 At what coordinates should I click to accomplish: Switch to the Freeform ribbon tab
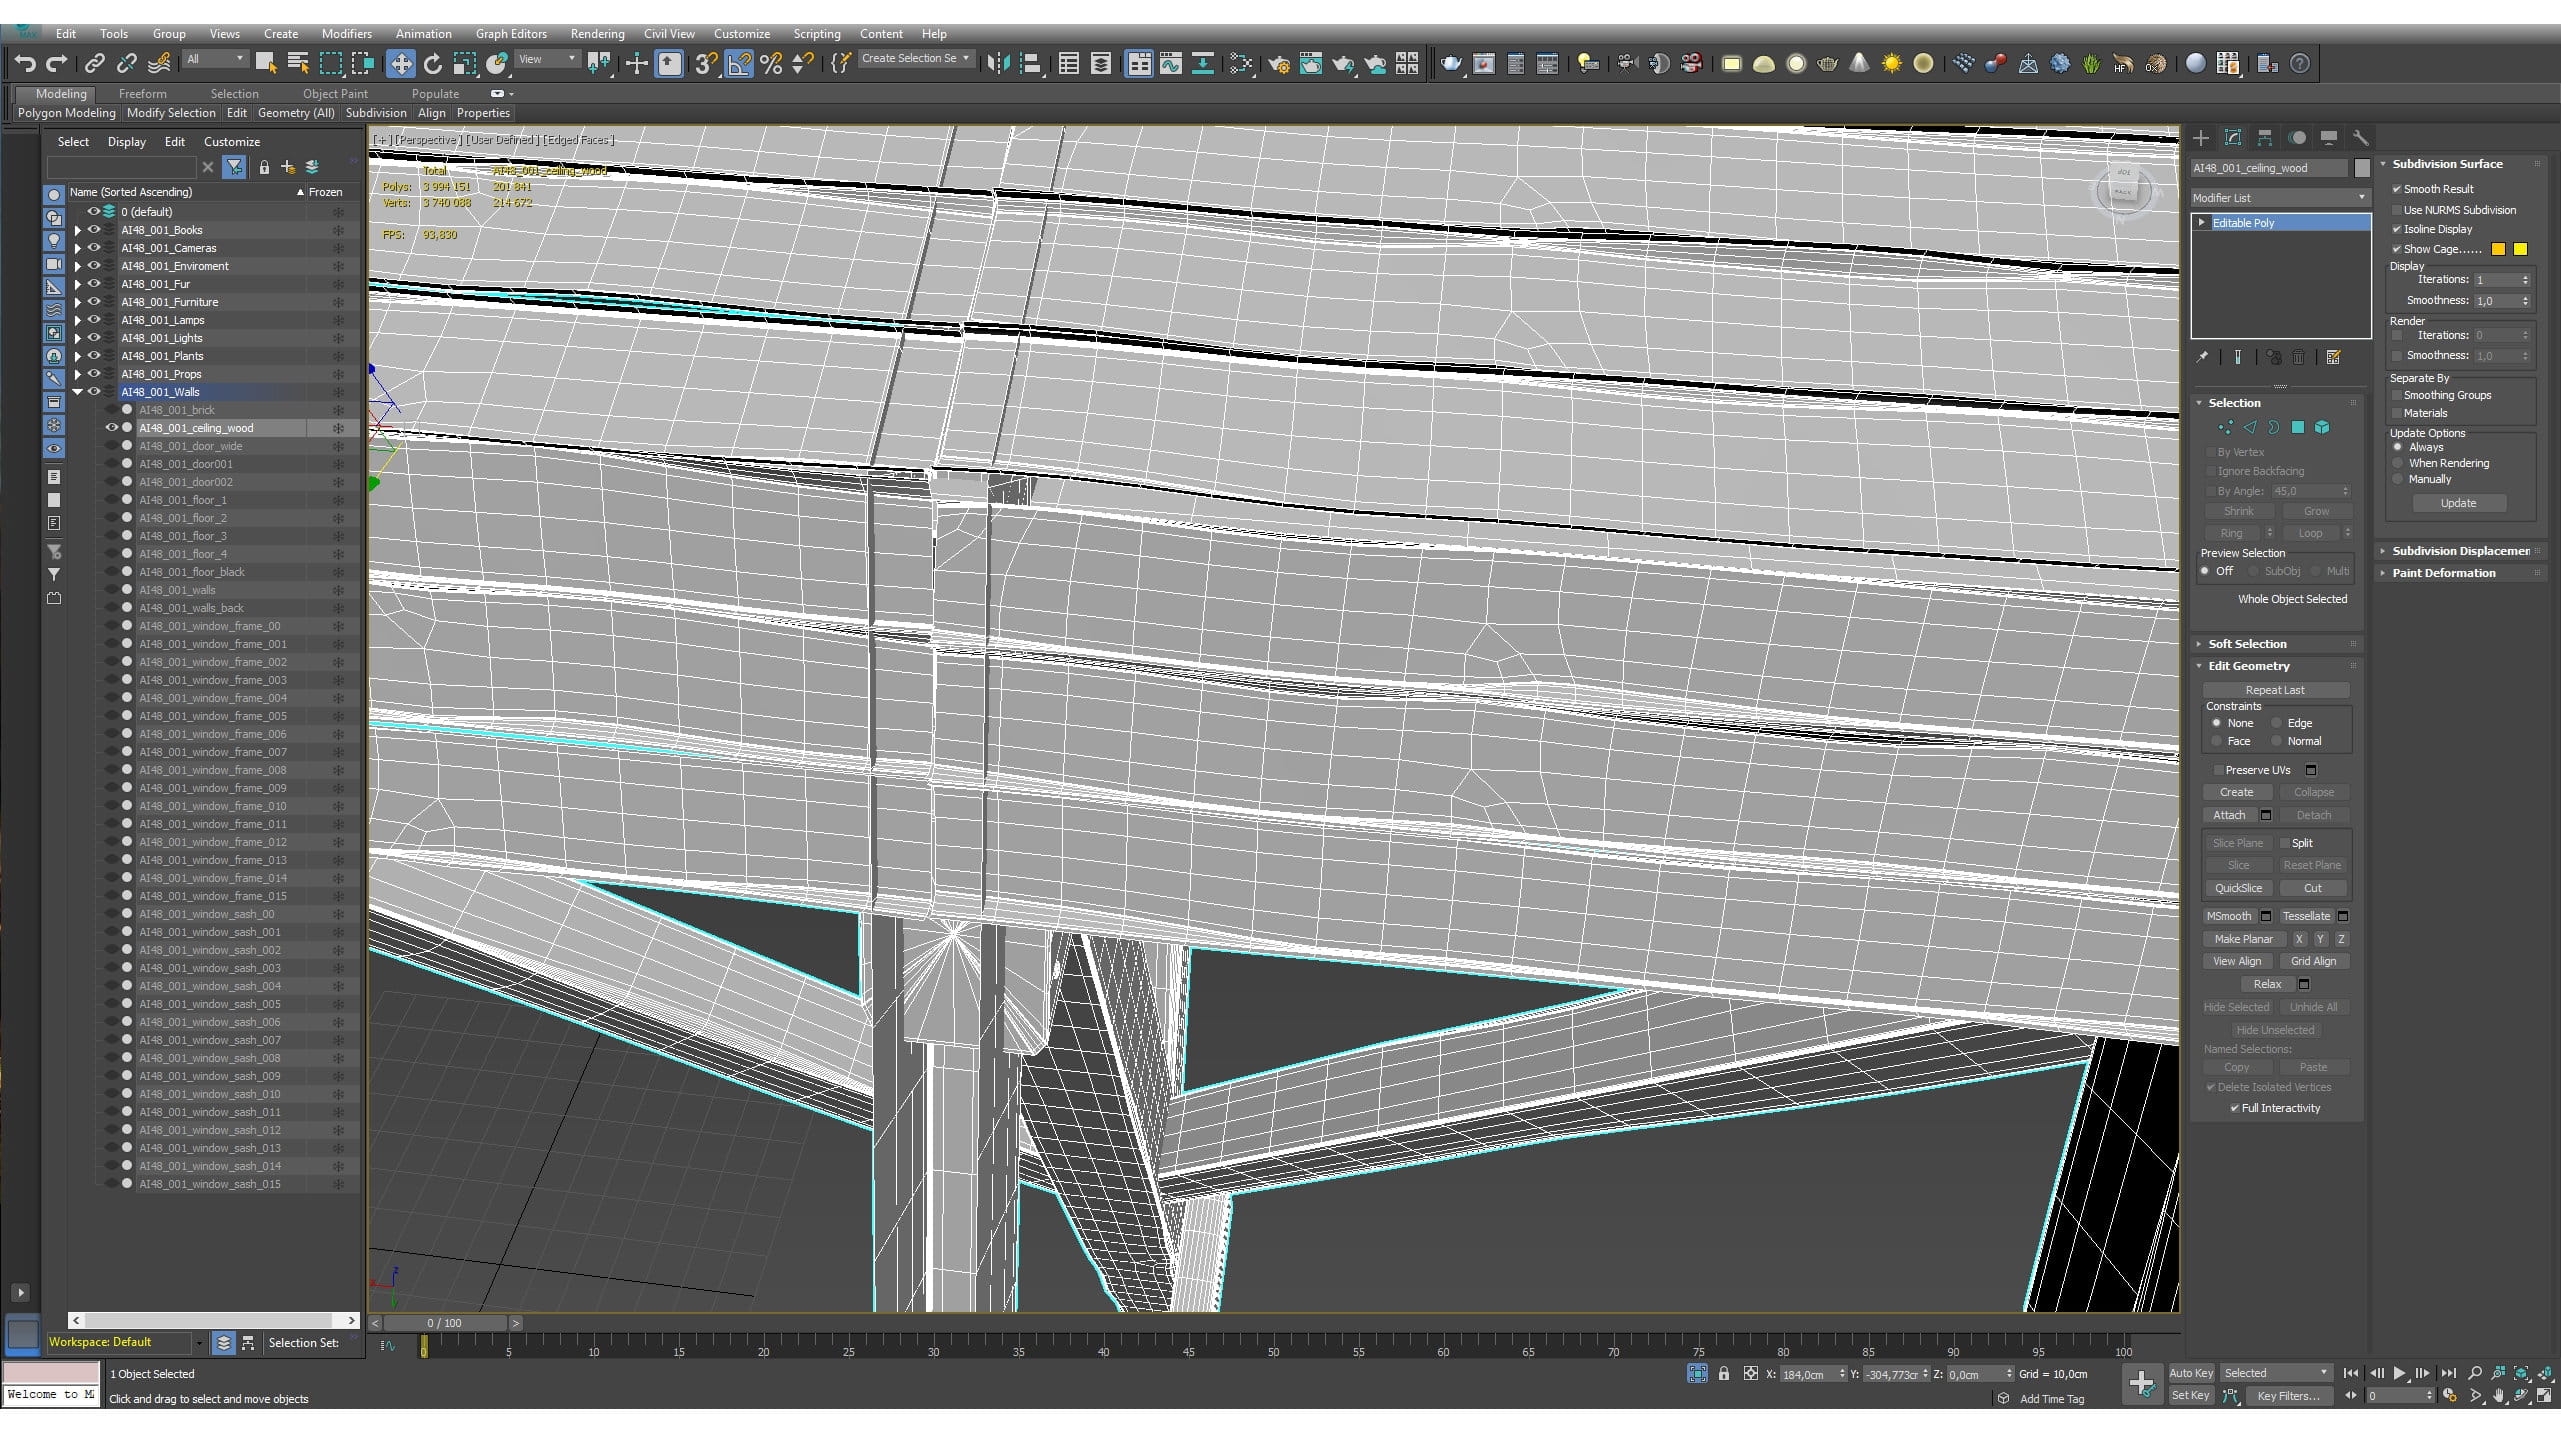142,94
